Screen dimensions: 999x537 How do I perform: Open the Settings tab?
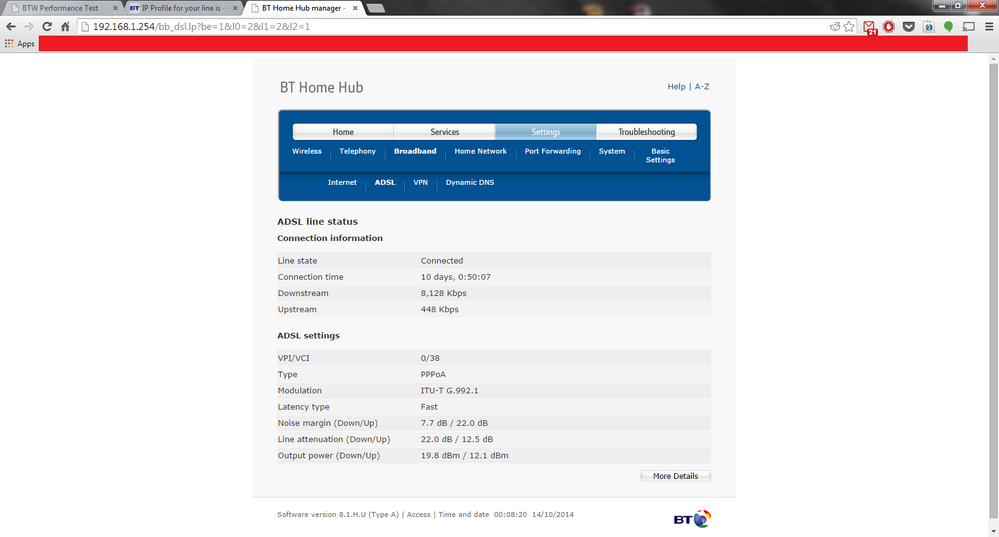coord(545,132)
